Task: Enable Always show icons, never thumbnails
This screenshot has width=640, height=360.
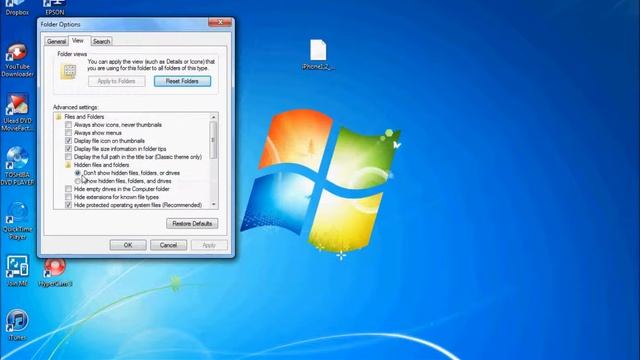Action: [69, 125]
